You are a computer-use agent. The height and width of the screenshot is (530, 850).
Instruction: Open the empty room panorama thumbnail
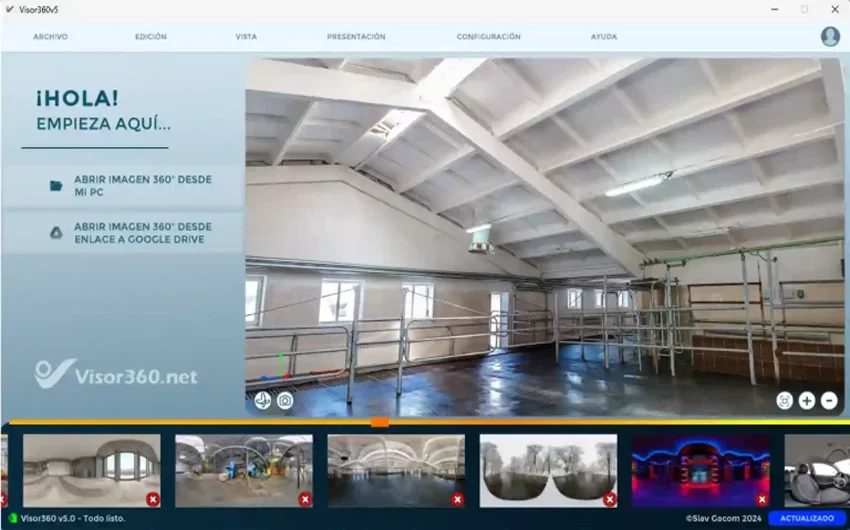[92, 470]
